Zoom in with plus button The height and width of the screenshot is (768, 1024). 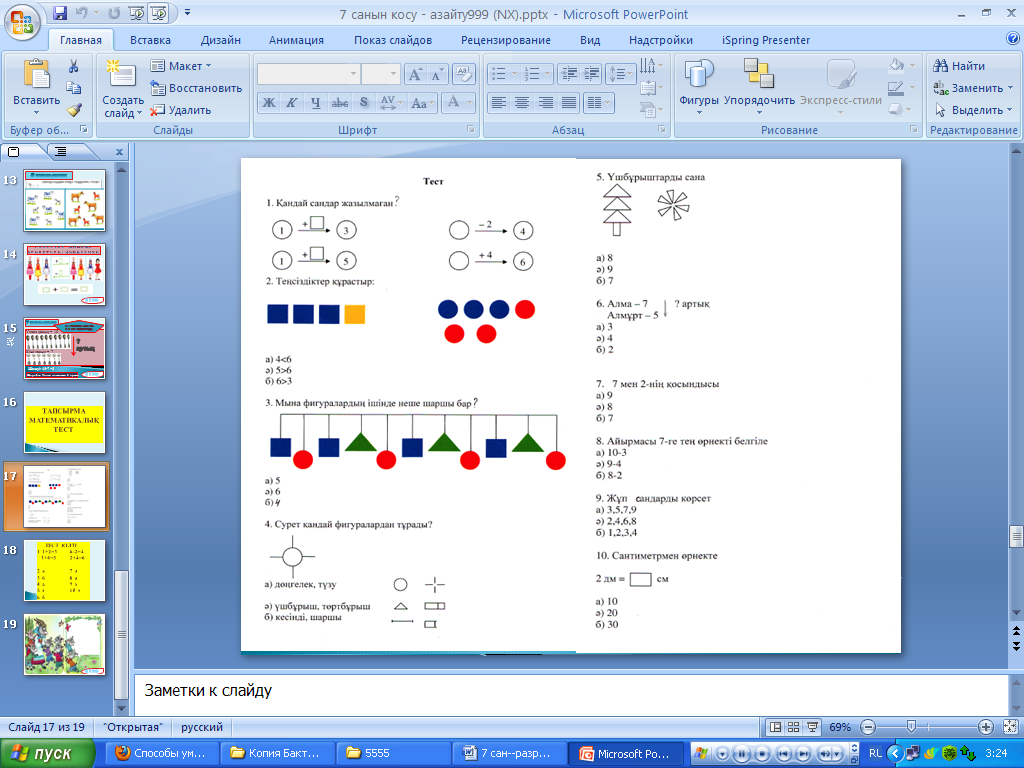985,727
